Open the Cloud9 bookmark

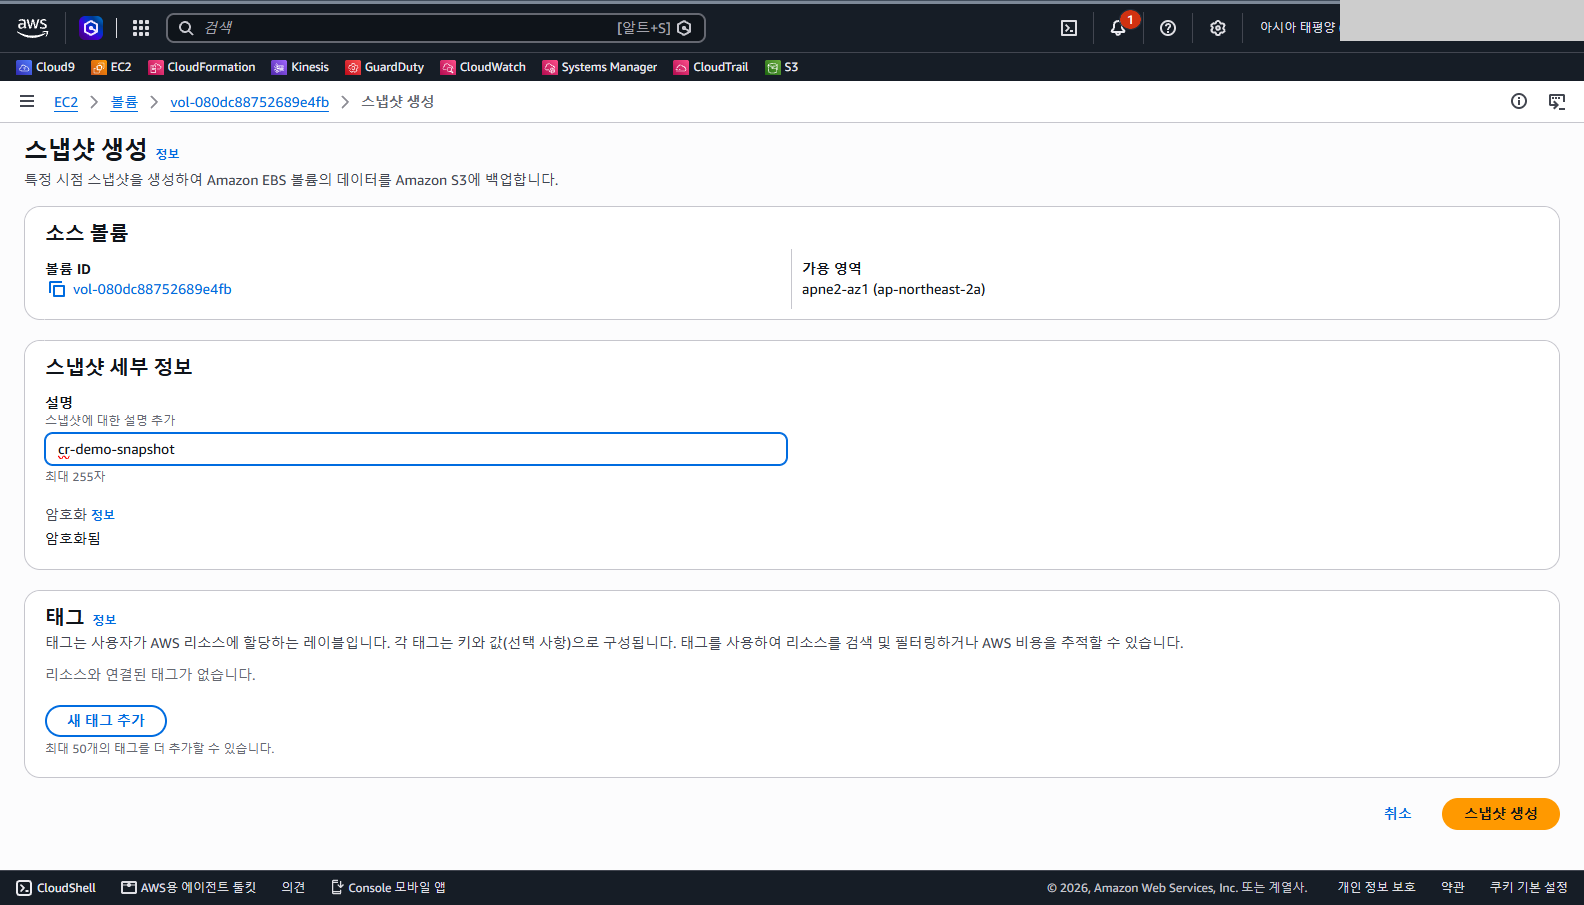[46, 67]
